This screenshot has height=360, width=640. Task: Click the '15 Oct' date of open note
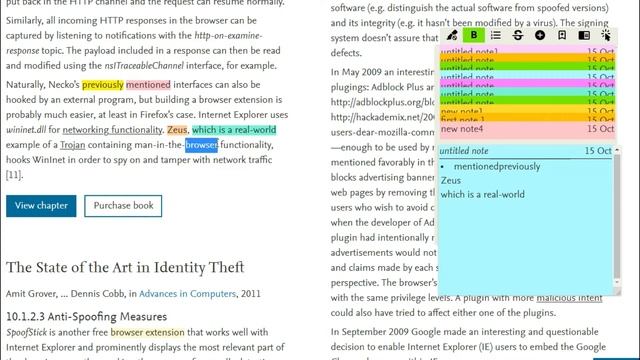coord(598,151)
